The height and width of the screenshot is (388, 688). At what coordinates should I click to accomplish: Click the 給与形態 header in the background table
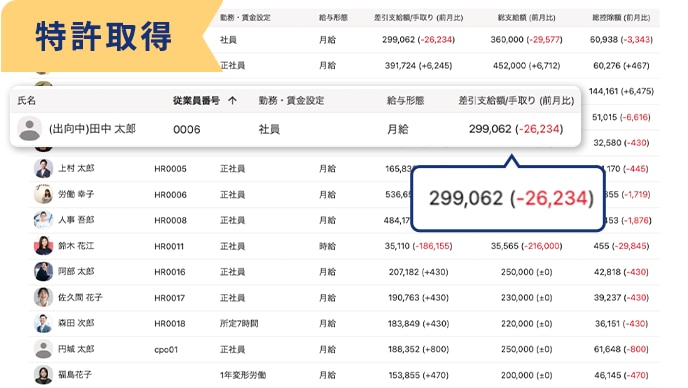[x=333, y=18]
